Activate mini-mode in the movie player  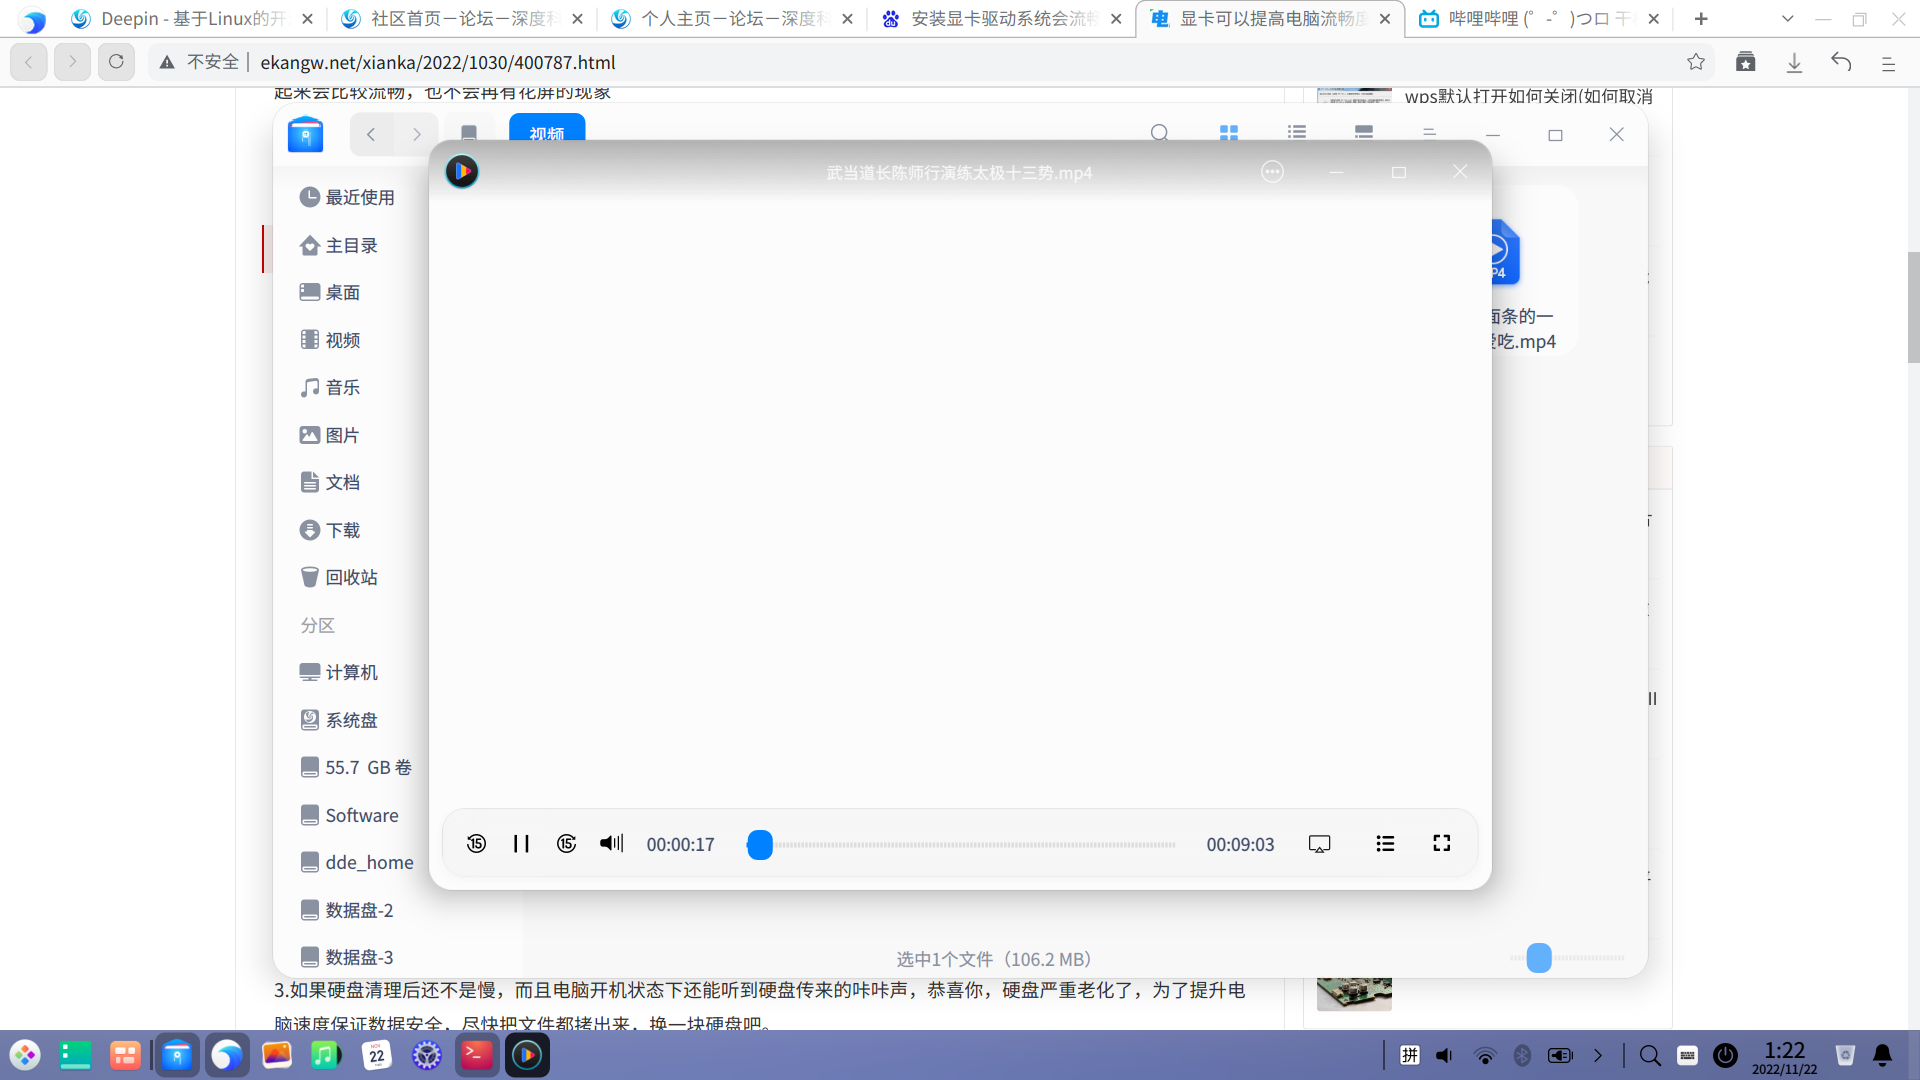(1319, 843)
